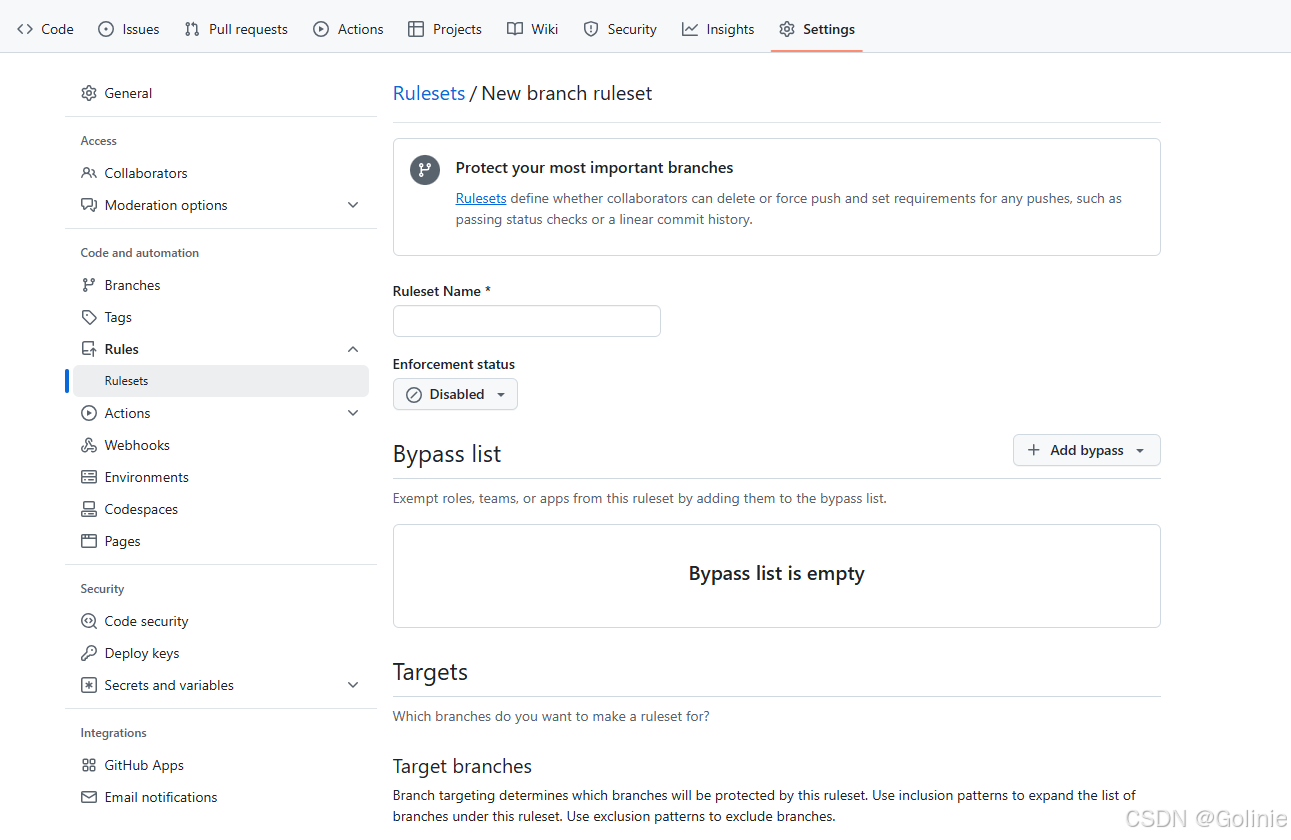Click the Rulesets breadcrumb link
This screenshot has width=1291, height=840.
429,93
